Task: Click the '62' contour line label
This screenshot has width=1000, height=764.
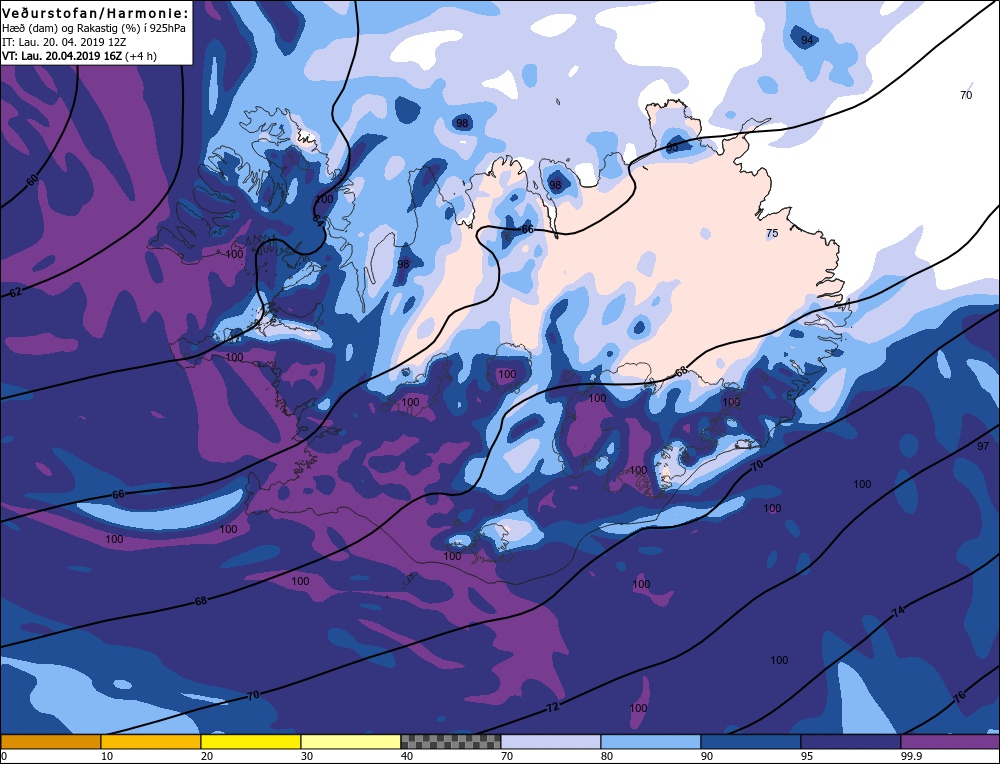Action: click(16, 292)
